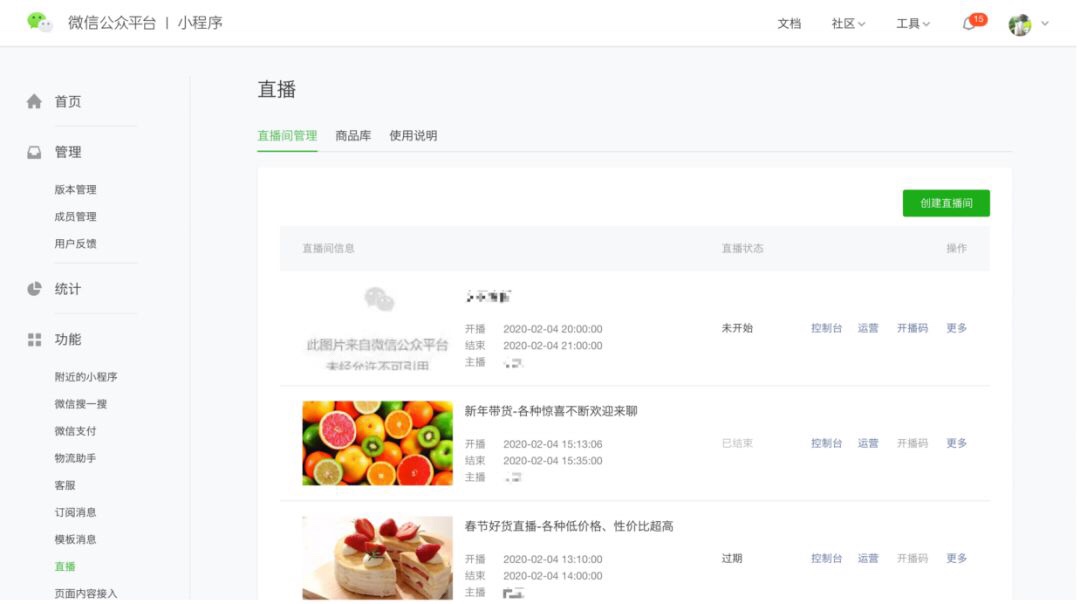The image size is (1080, 604).
Task: Open 运营 for the 春节好货直播 room
Action: click(867, 559)
